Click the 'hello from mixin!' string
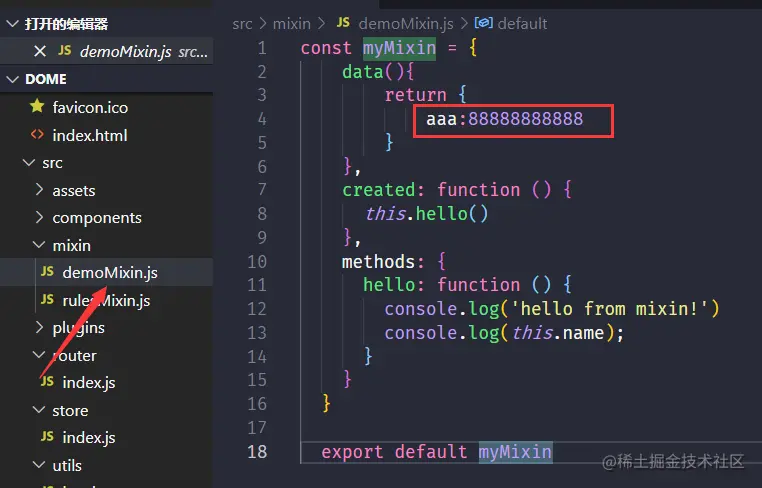The width and height of the screenshot is (762, 488). click(610, 309)
